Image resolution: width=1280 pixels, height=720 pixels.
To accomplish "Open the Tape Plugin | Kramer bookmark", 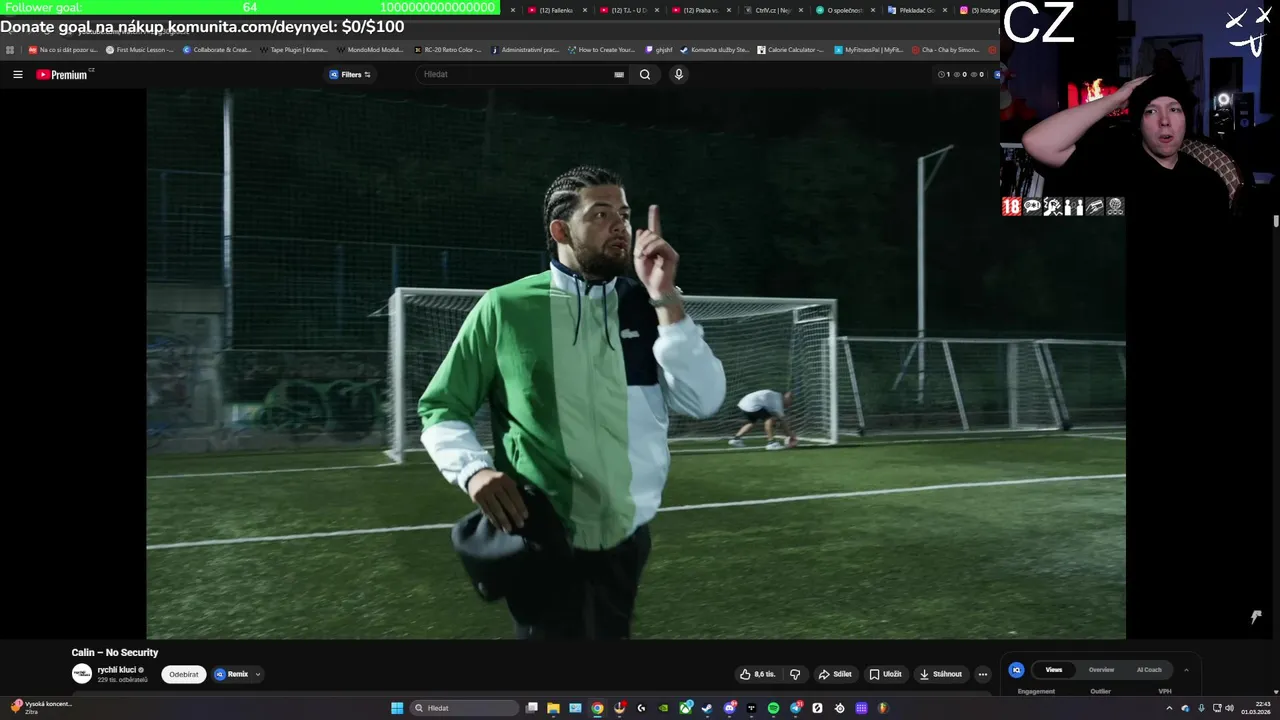I will [293, 49].
